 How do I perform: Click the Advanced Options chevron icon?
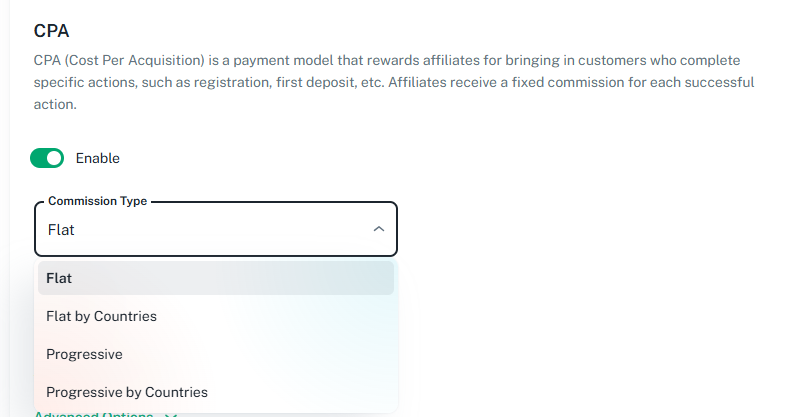170,414
